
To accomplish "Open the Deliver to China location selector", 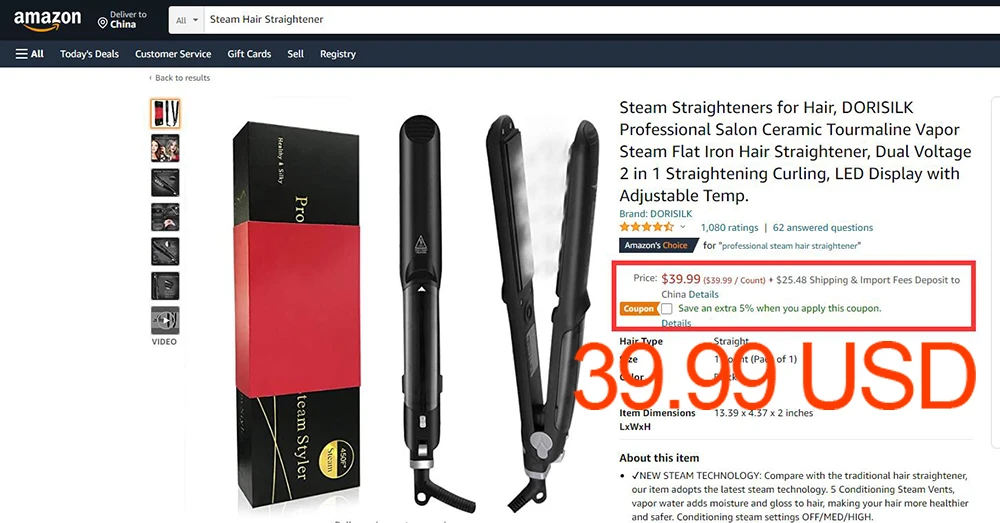I will (x=122, y=20).
